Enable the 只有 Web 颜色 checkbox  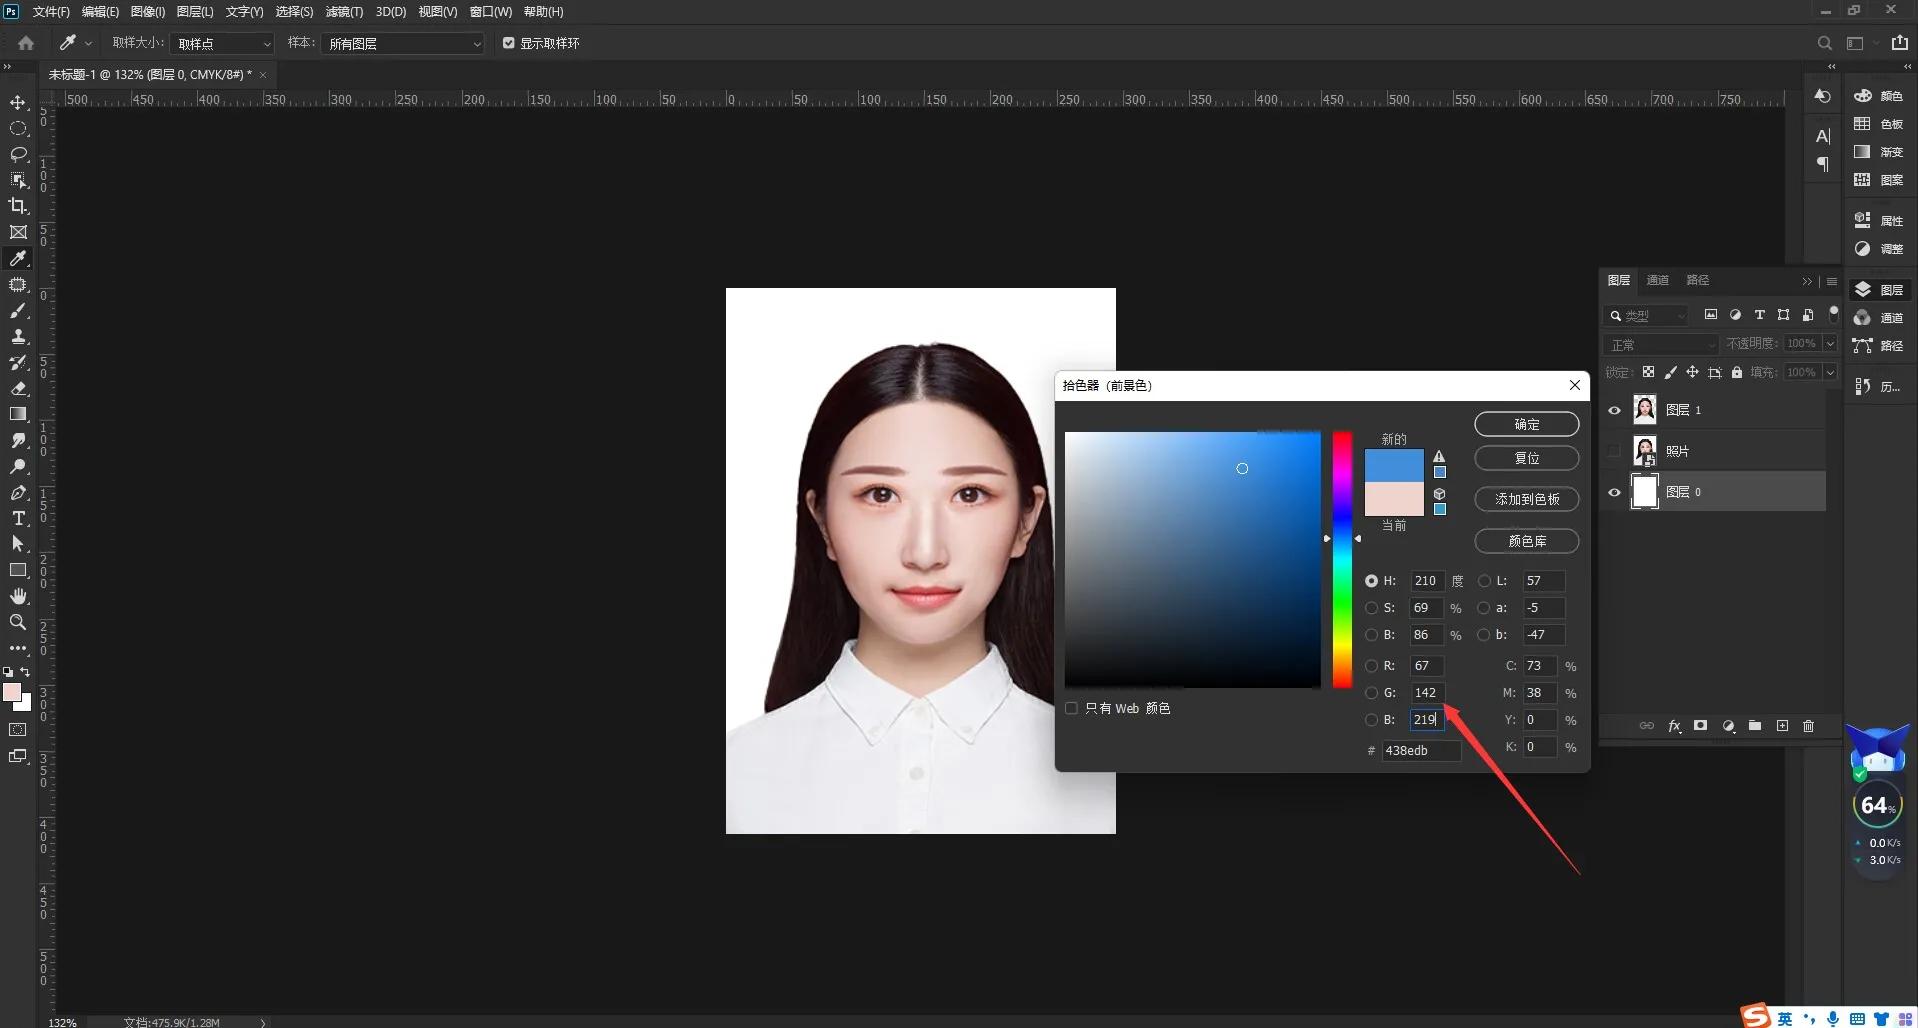point(1073,707)
